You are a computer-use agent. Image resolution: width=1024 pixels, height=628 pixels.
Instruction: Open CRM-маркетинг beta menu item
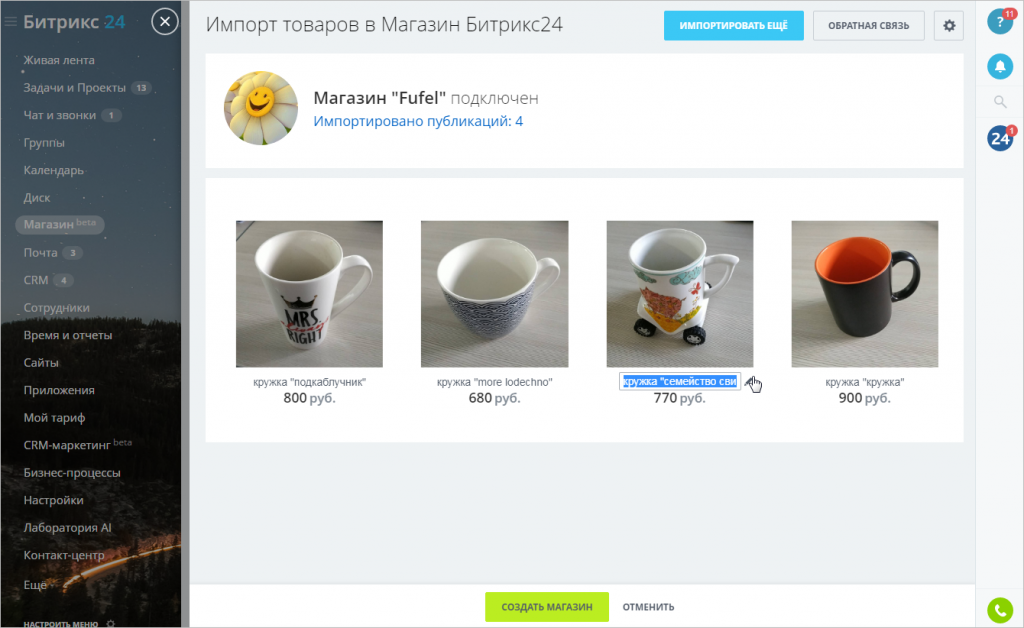point(78,445)
